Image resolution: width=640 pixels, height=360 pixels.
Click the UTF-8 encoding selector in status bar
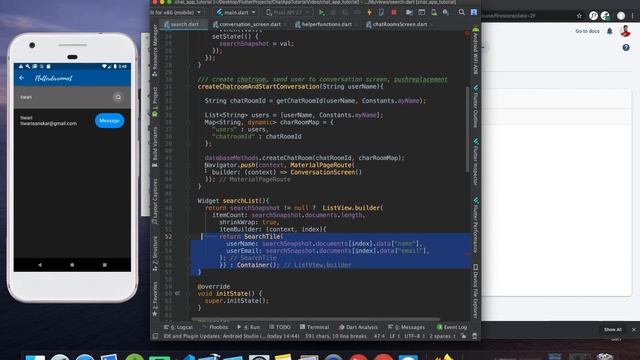[x=414, y=336]
